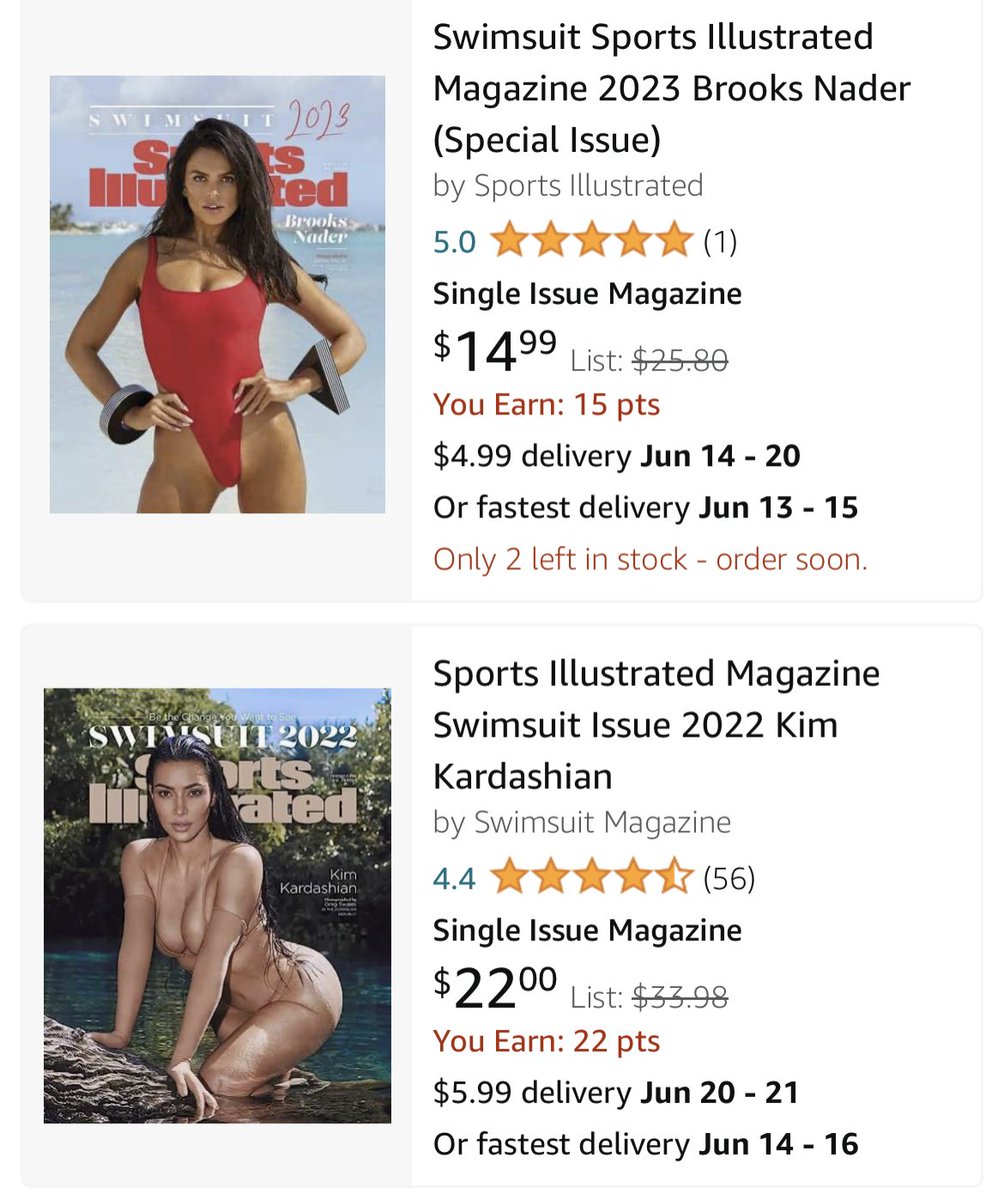View the (56) reviews count link

click(729, 879)
